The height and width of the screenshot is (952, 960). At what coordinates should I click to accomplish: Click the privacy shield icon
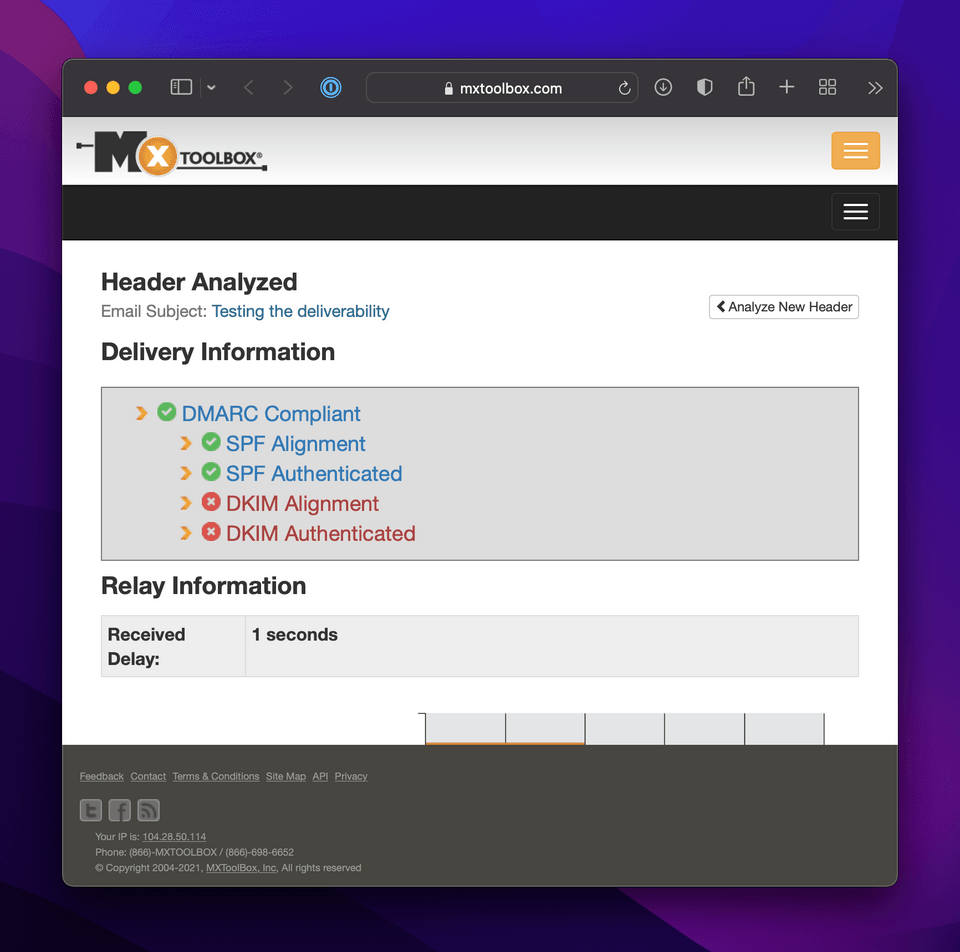(705, 88)
